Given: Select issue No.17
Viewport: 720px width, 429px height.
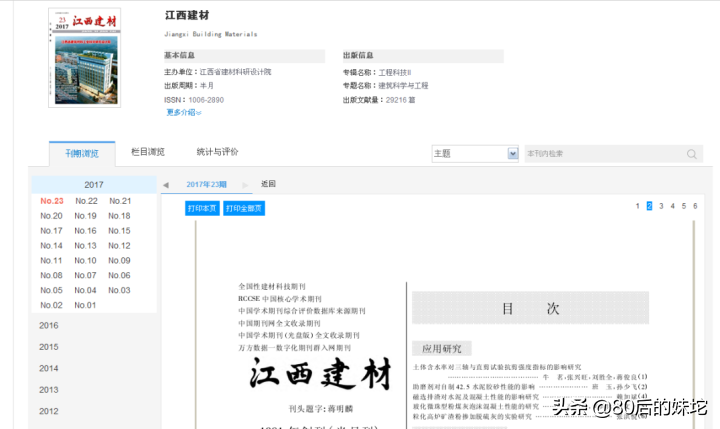Looking at the screenshot, I should coord(51,231).
